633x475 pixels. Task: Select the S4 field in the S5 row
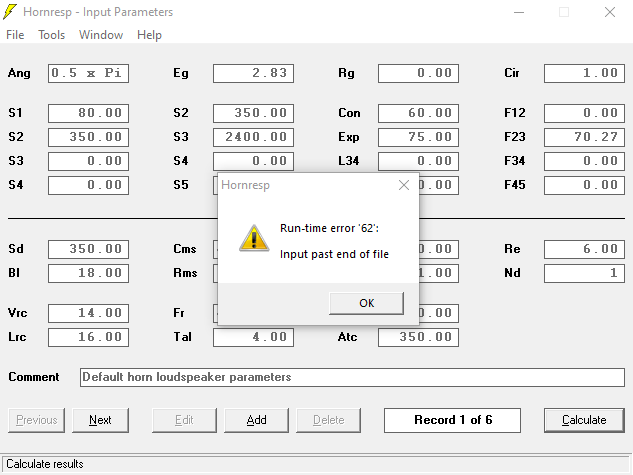(x=88, y=185)
